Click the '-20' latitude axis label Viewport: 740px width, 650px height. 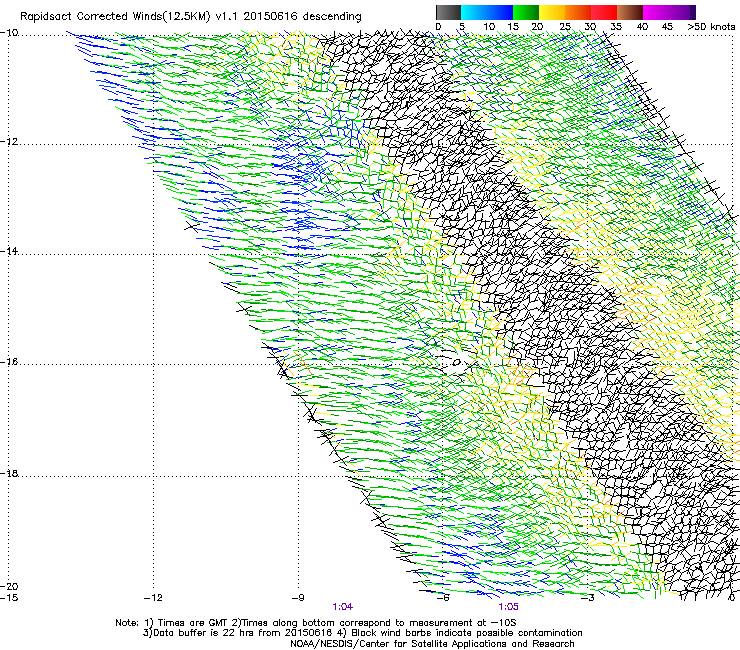coord(9,586)
